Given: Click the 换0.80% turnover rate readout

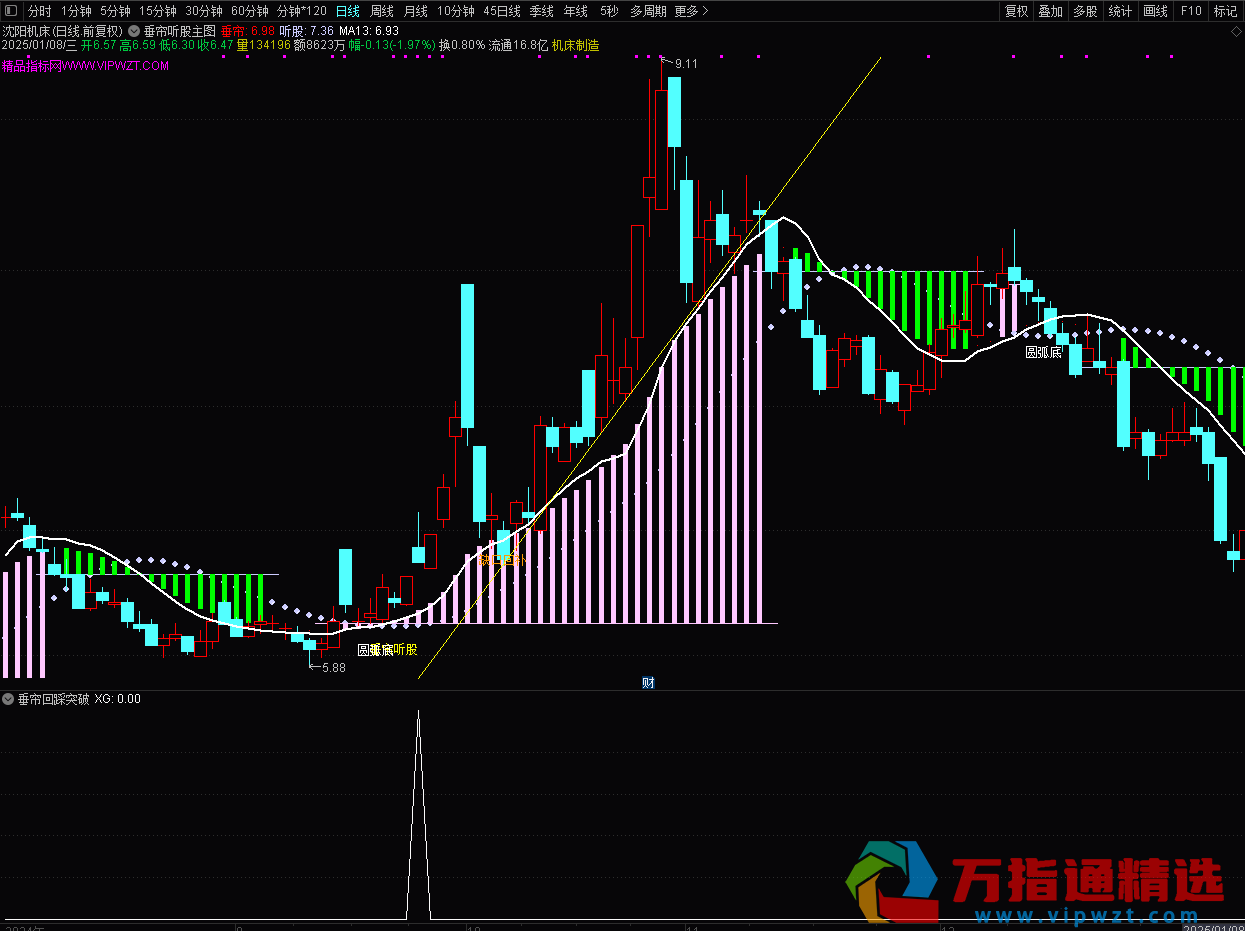Looking at the screenshot, I should [x=462, y=45].
